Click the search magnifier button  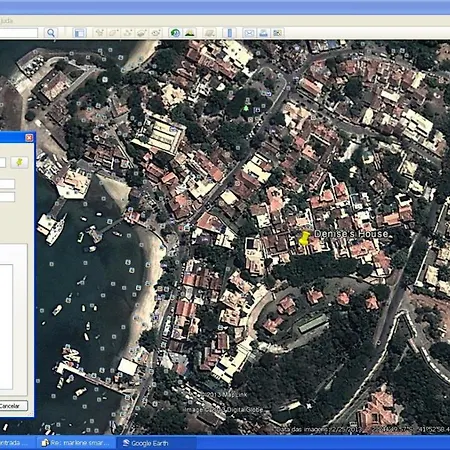click(51, 33)
